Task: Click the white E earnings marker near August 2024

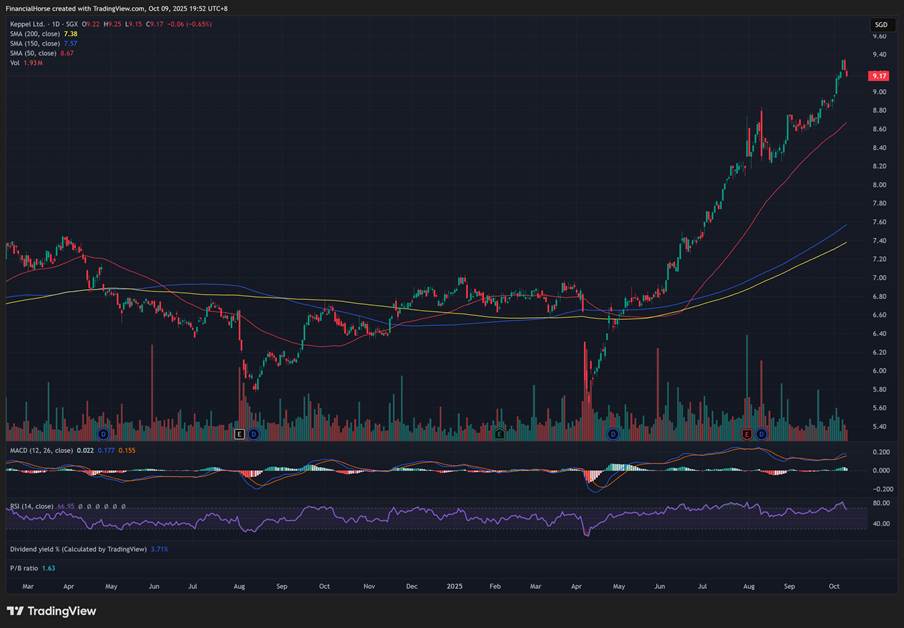Action: [239, 434]
